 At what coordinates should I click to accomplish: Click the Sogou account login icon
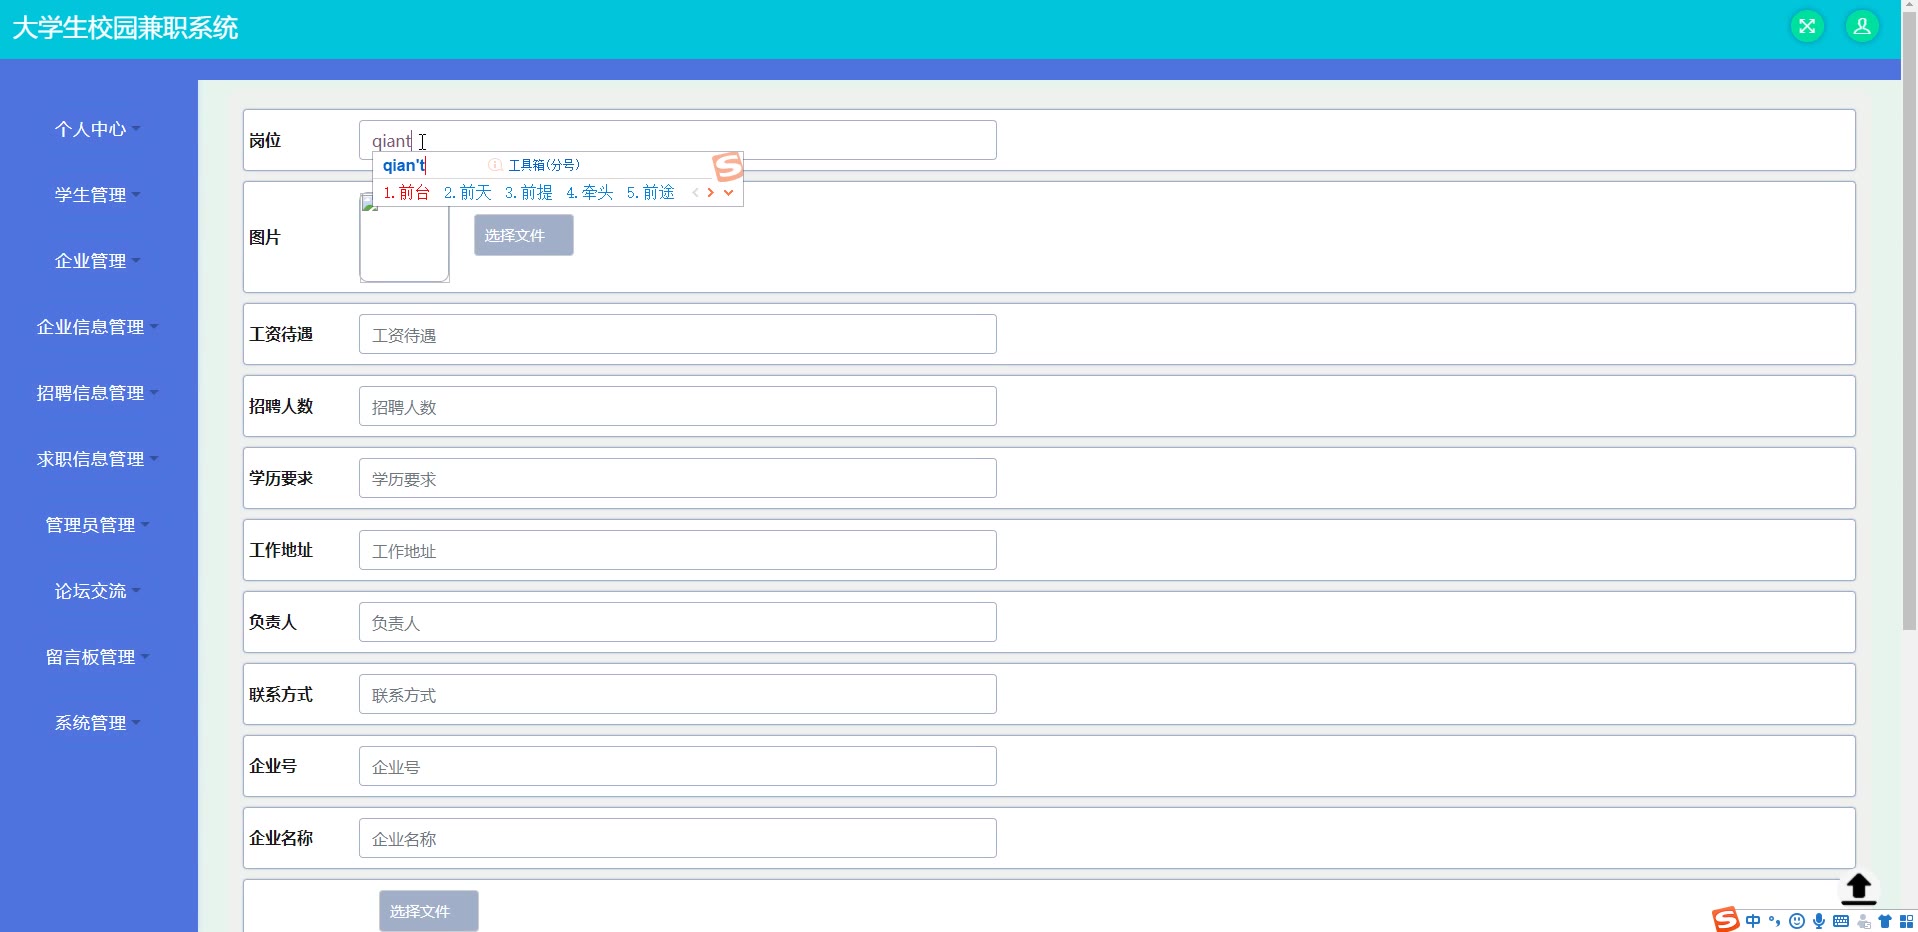[1863, 921]
